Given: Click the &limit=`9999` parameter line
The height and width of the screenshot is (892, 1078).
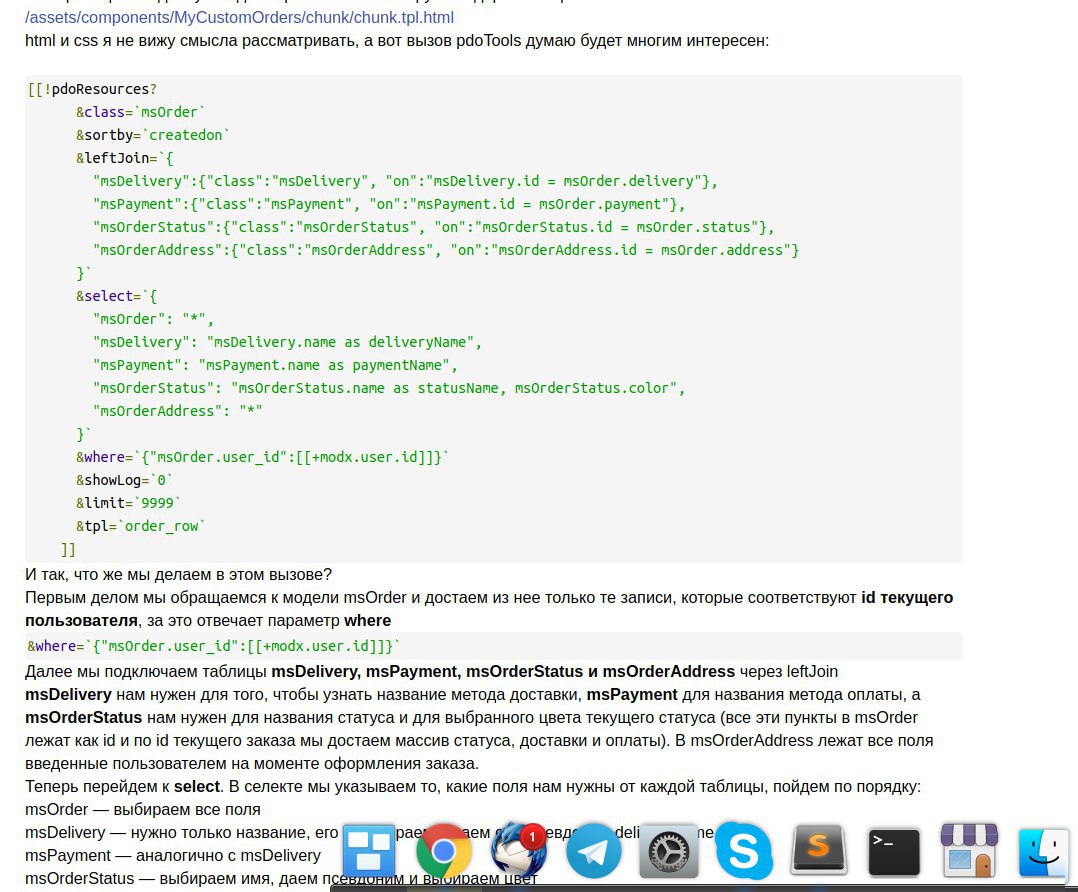Looking at the screenshot, I should coord(129,503).
